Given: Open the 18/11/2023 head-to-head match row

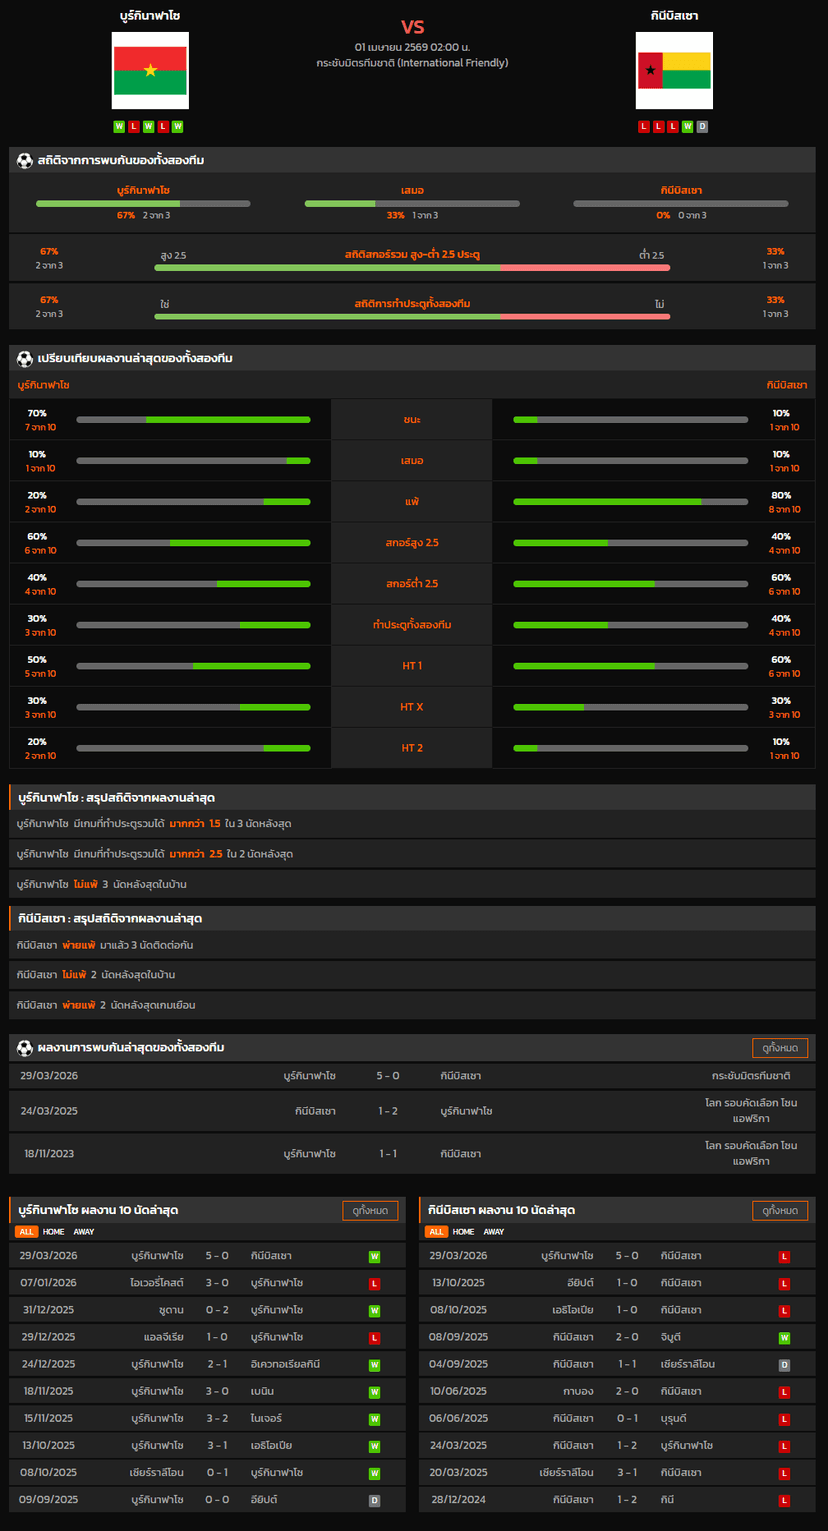Looking at the screenshot, I should tap(412, 1153).
